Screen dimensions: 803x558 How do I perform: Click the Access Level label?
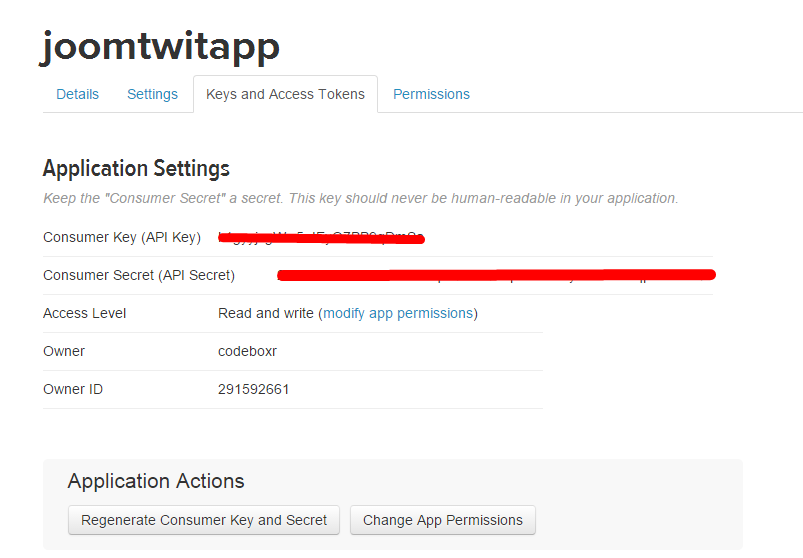click(x=84, y=313)
